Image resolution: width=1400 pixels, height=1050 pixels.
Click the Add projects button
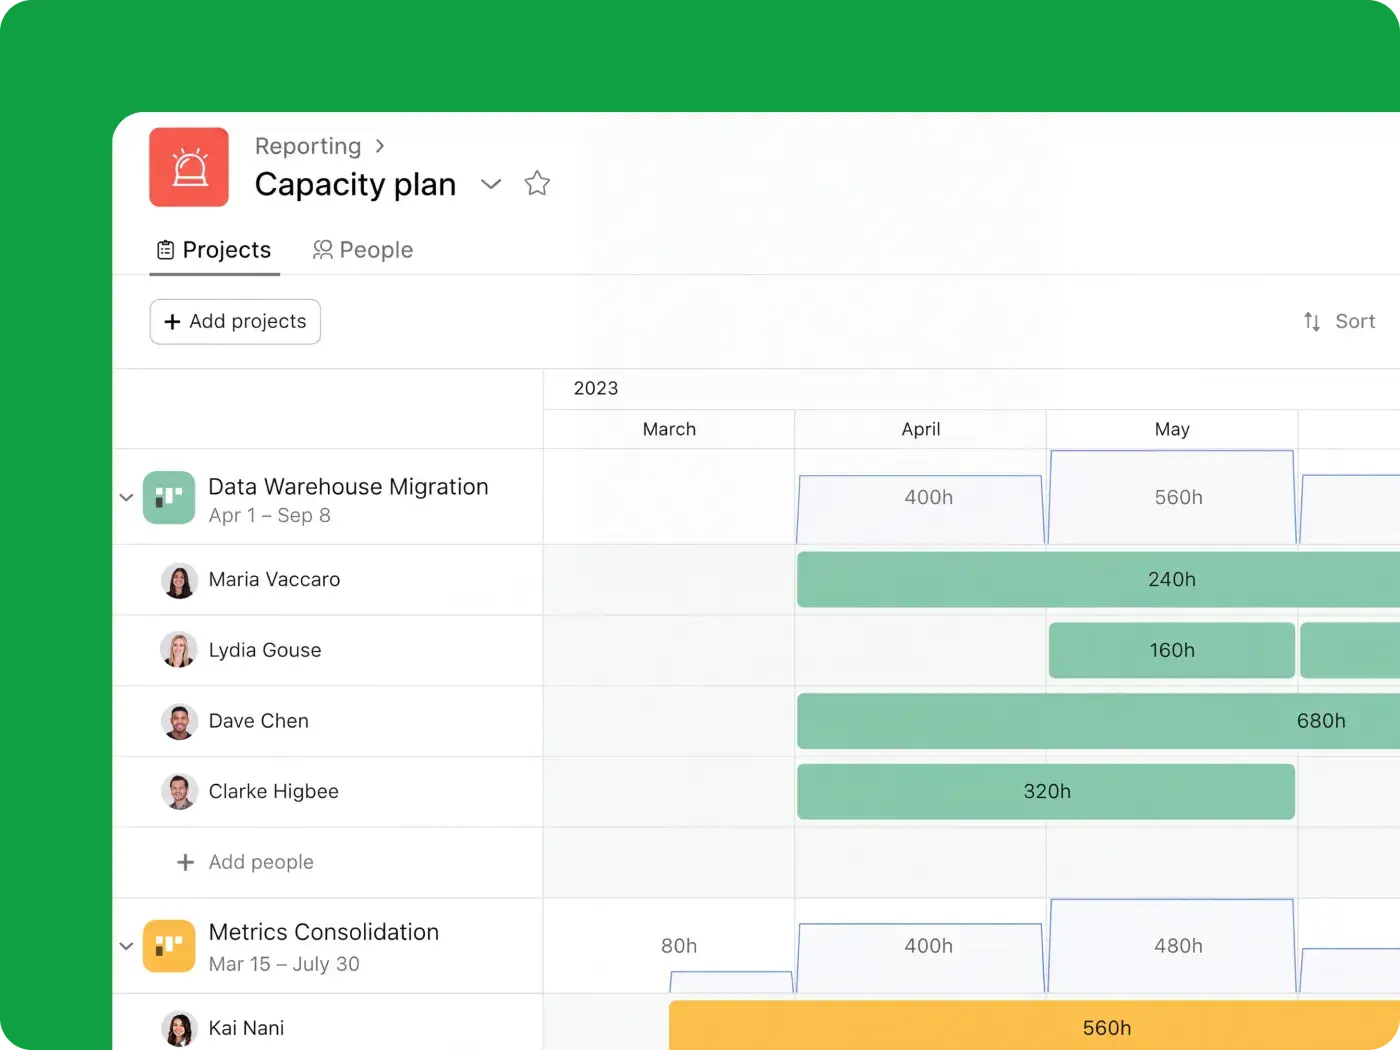[x=235, y=322]
